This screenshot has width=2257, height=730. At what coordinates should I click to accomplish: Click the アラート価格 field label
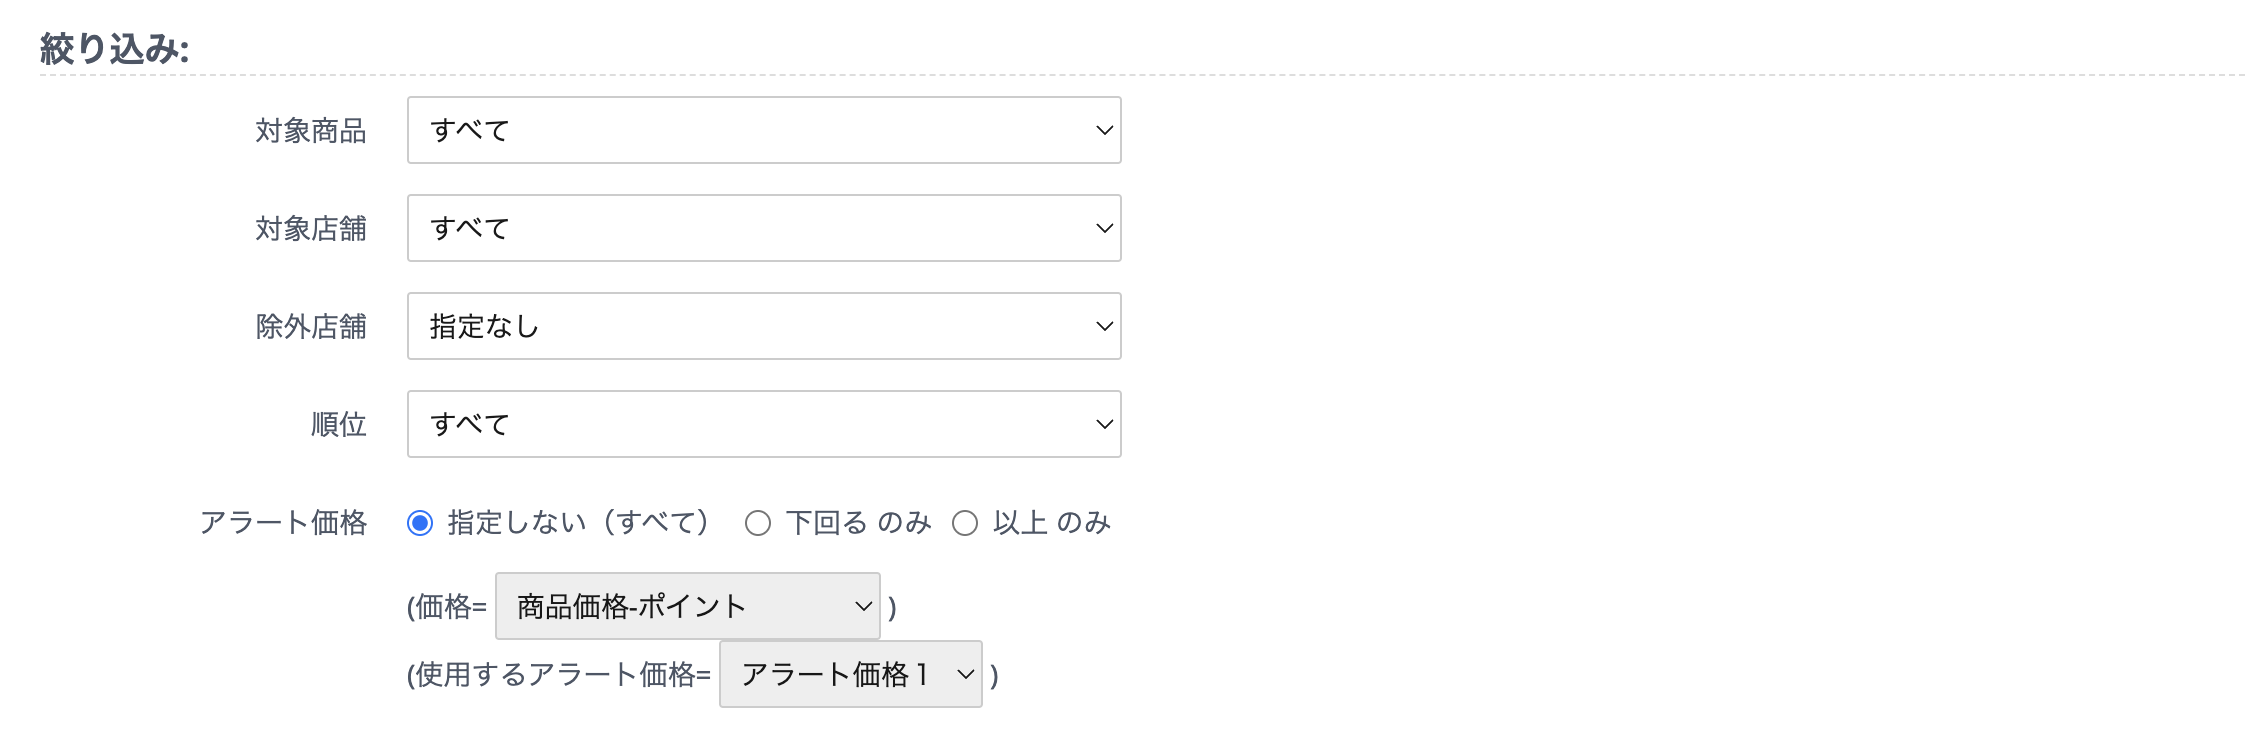coord(284,523)
